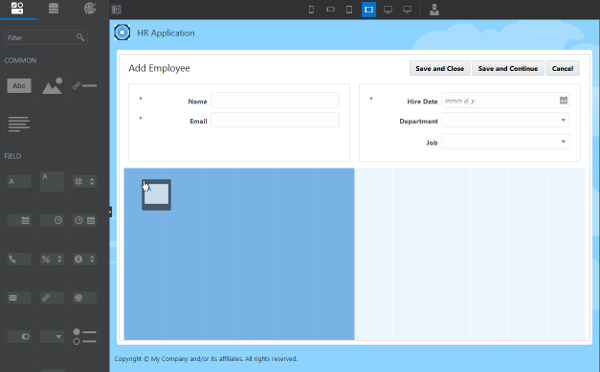
Task: Click the Email input field
Action: 275,120
